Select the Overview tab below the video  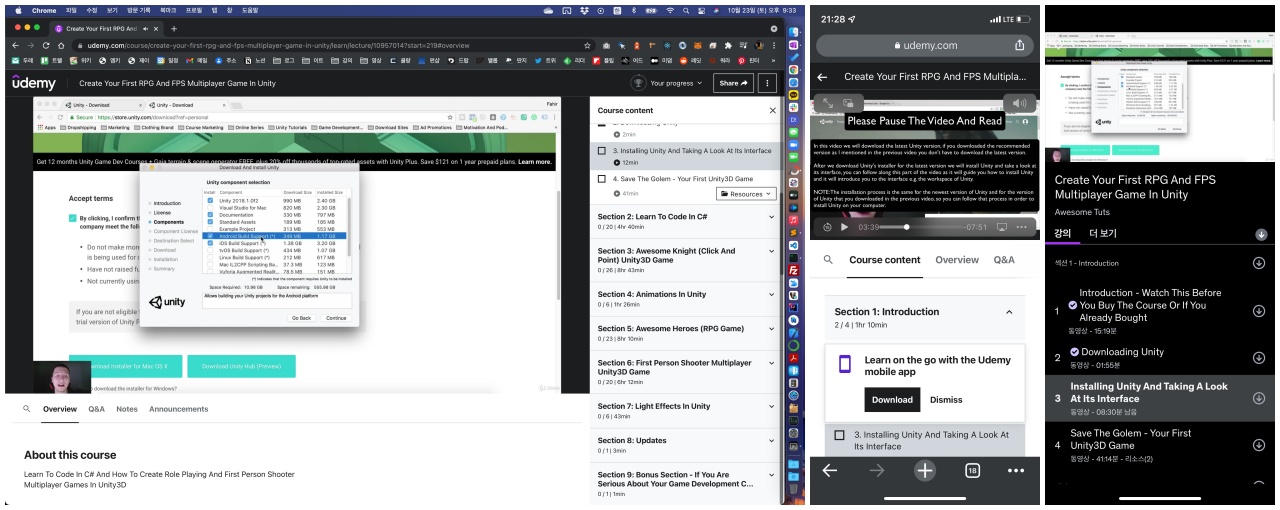coord(60,409)
